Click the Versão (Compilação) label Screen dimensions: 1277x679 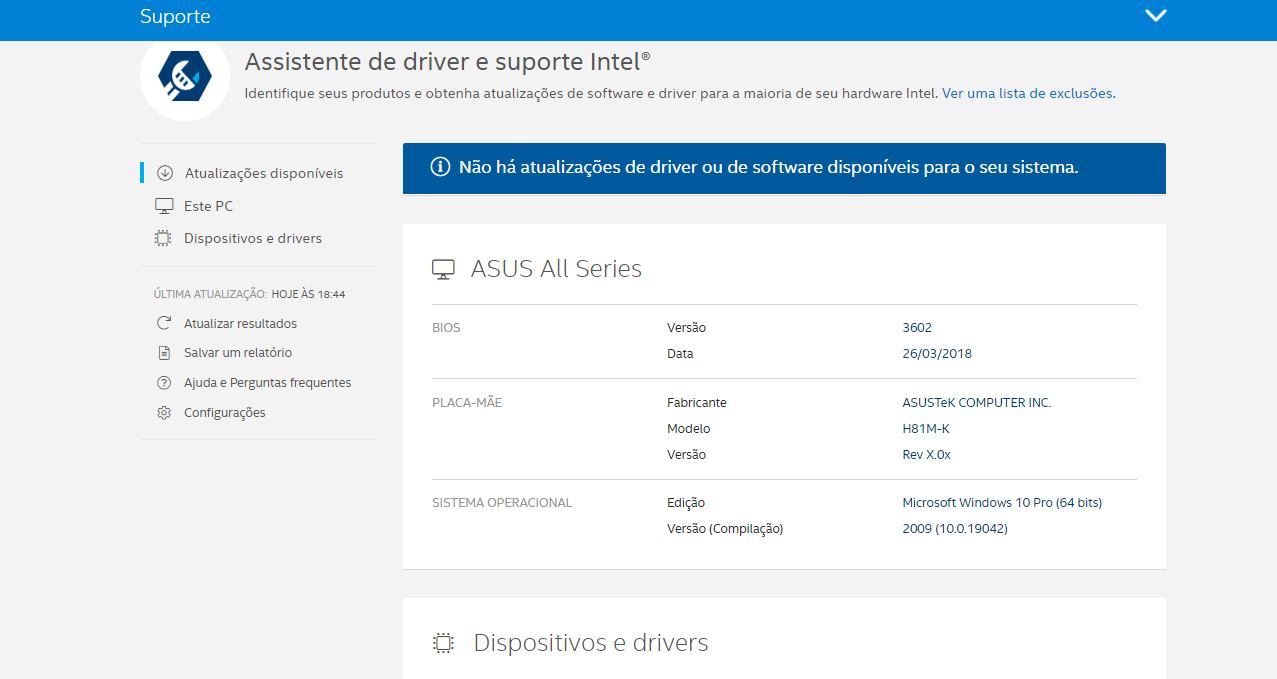pyautogui.click(x=725, y=528)
